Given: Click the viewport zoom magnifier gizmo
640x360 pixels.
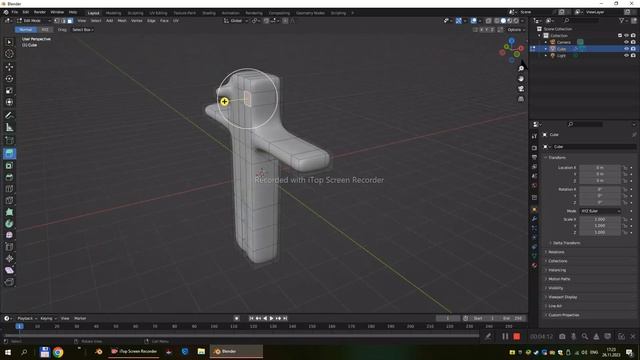Looking at the screenshot, I should (x=521, y=69).
